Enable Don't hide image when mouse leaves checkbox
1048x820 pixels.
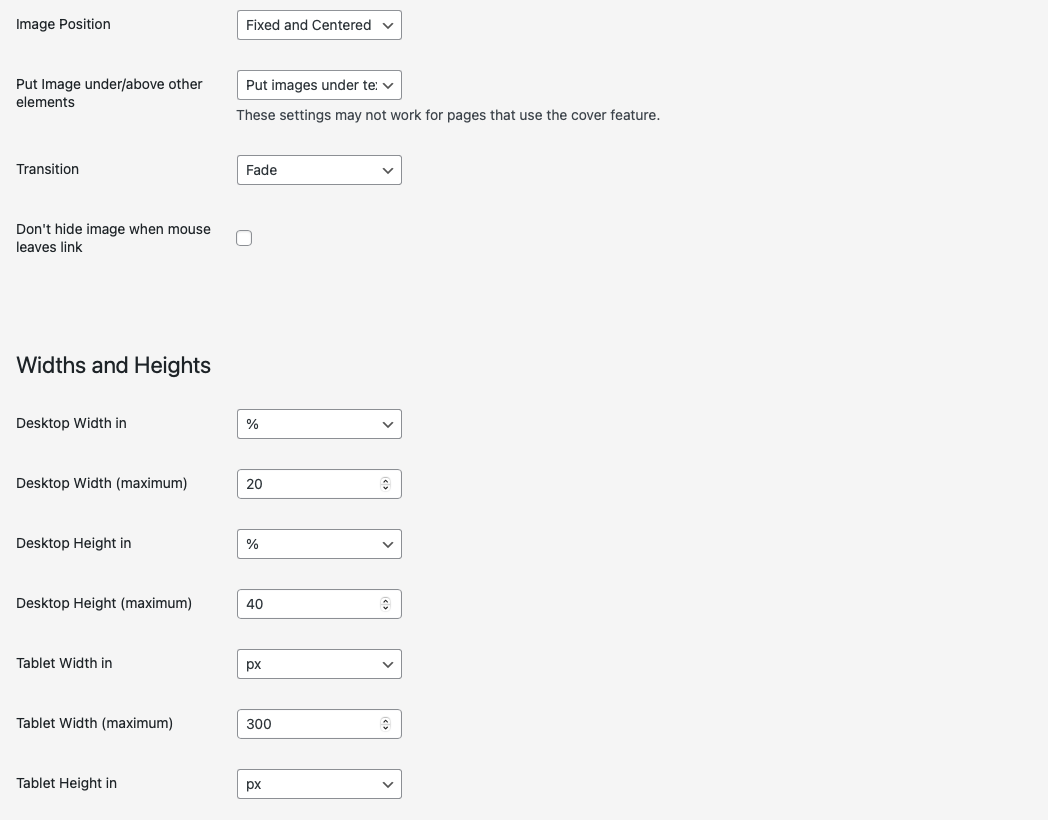point(244,238)
